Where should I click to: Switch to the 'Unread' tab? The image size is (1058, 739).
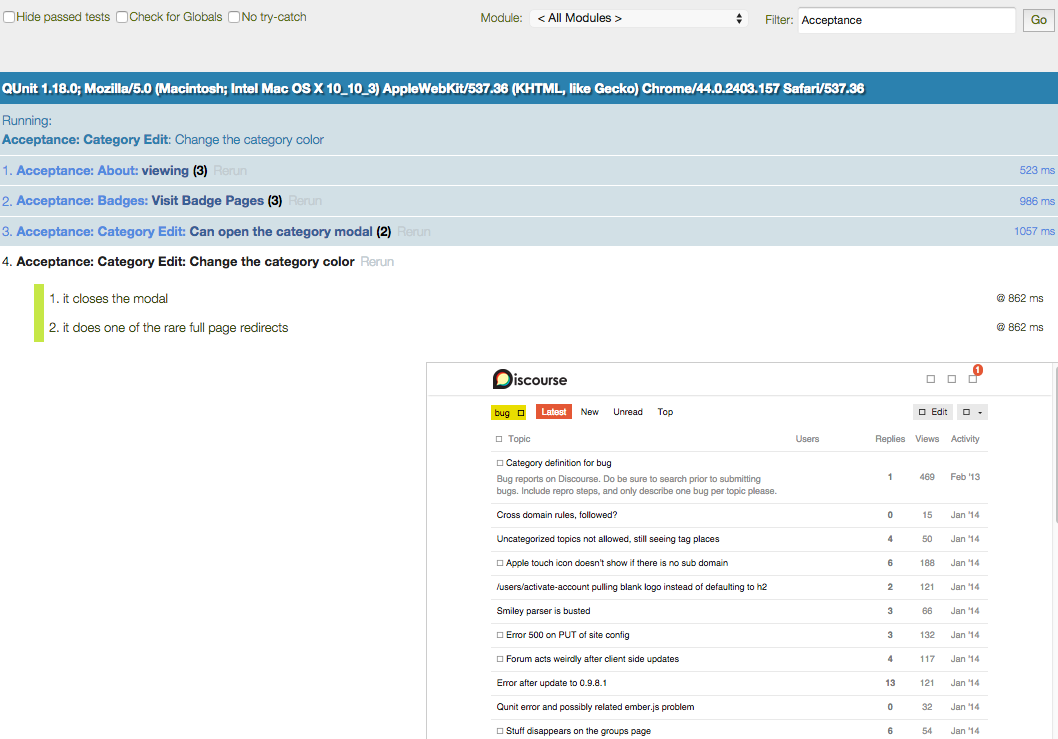(628, 412)
